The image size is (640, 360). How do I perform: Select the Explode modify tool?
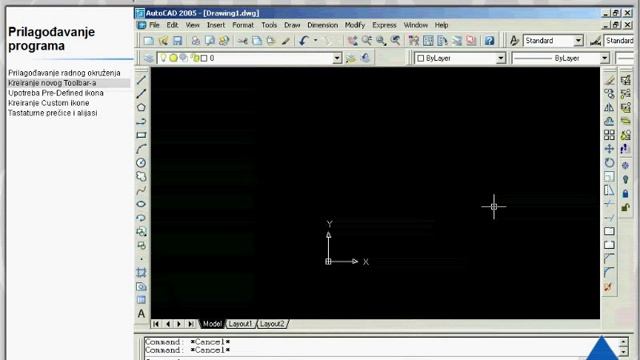tap(609, 287)
